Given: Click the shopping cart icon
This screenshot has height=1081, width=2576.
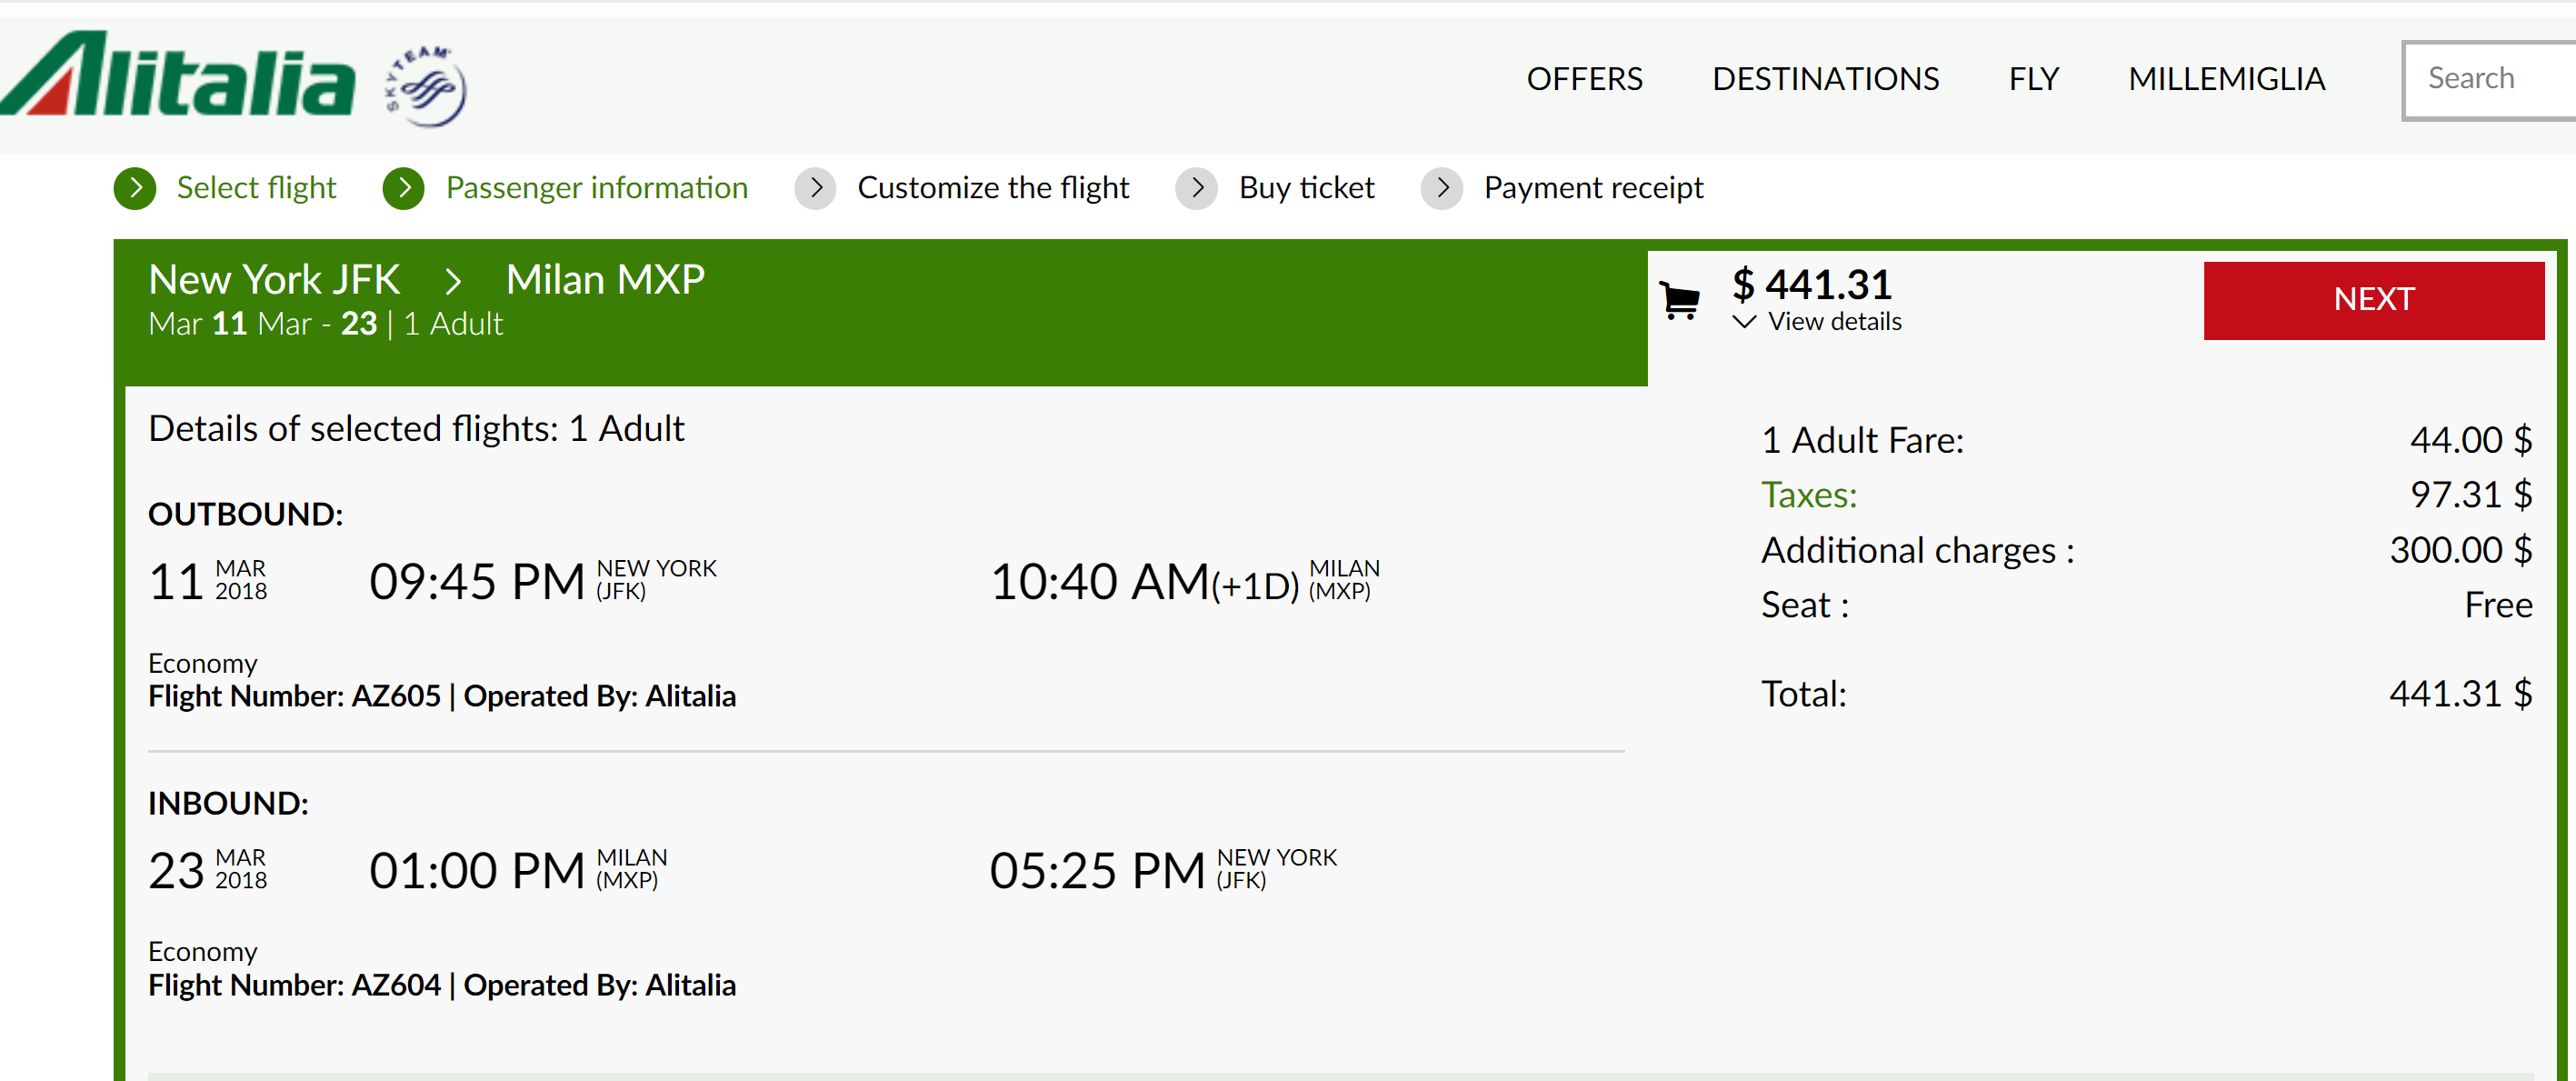Looking at the screenshot, I should [x=1680, y=299].
